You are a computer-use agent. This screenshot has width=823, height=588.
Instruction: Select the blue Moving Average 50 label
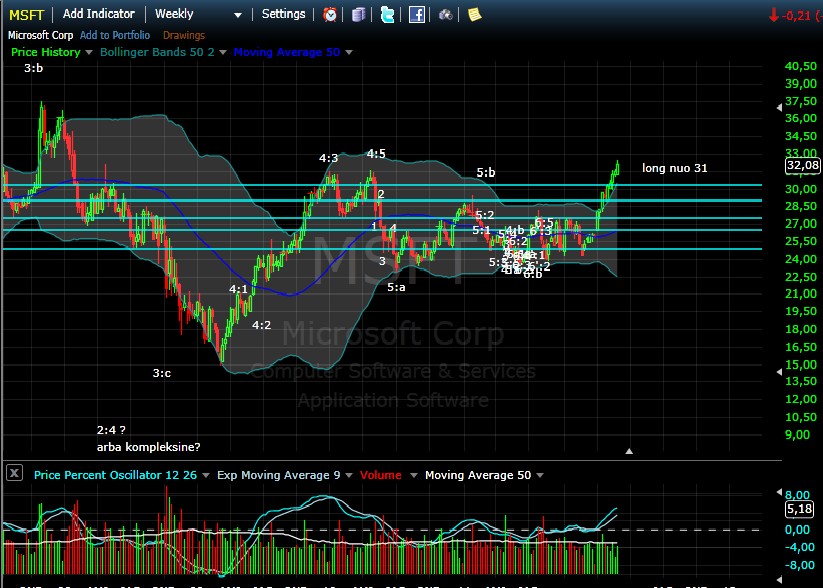(x=287, y=52)
